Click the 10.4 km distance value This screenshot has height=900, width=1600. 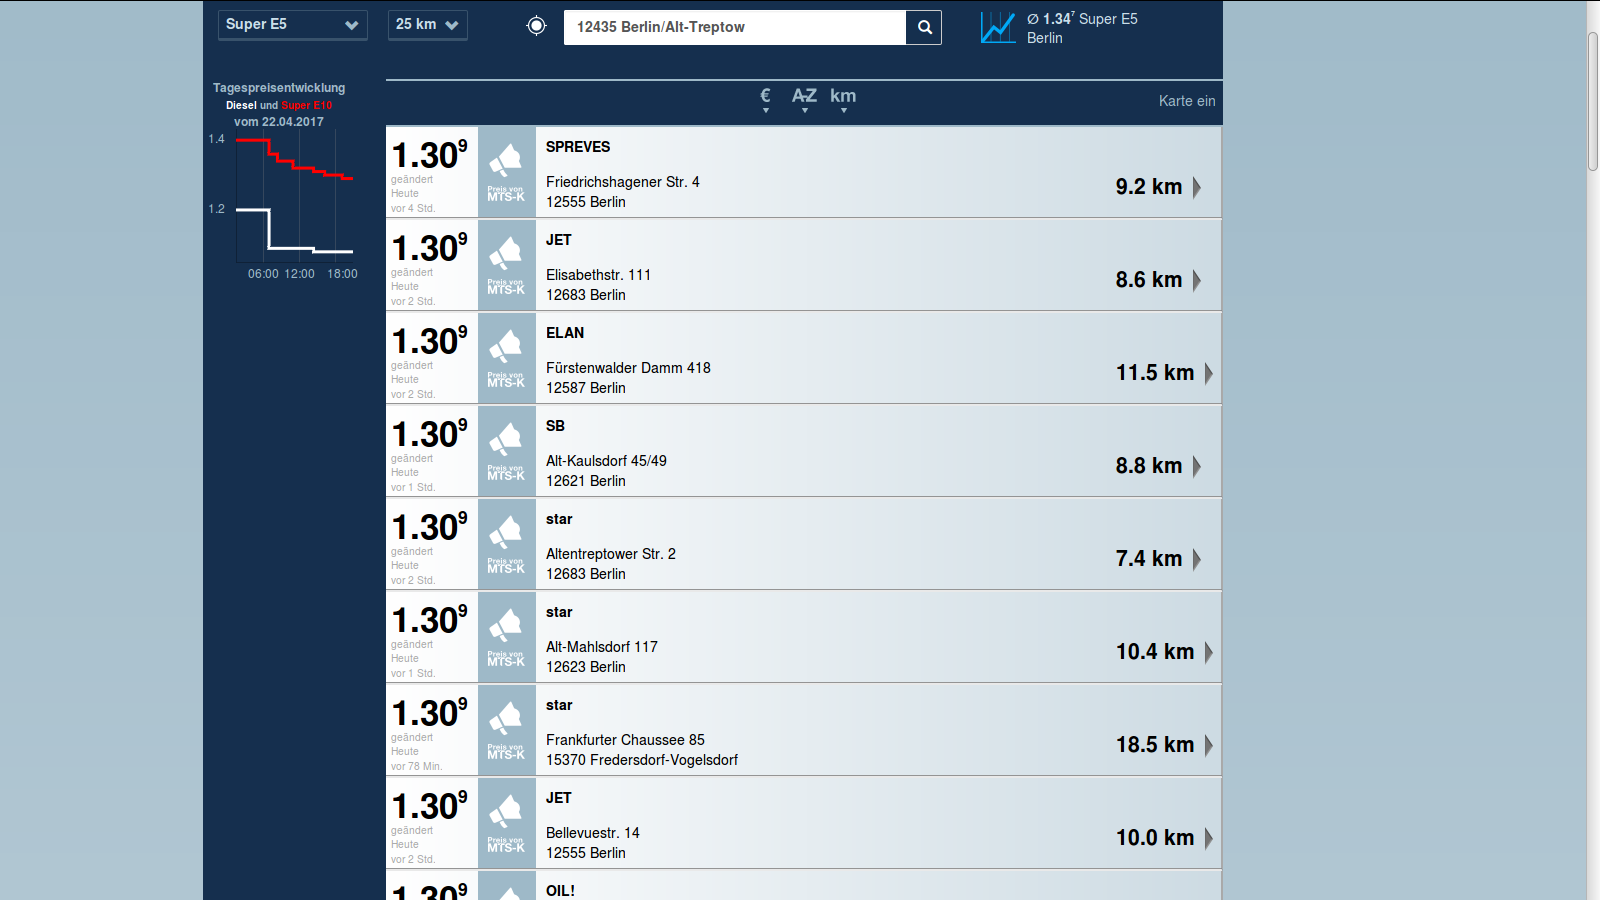pos(1155,652)
